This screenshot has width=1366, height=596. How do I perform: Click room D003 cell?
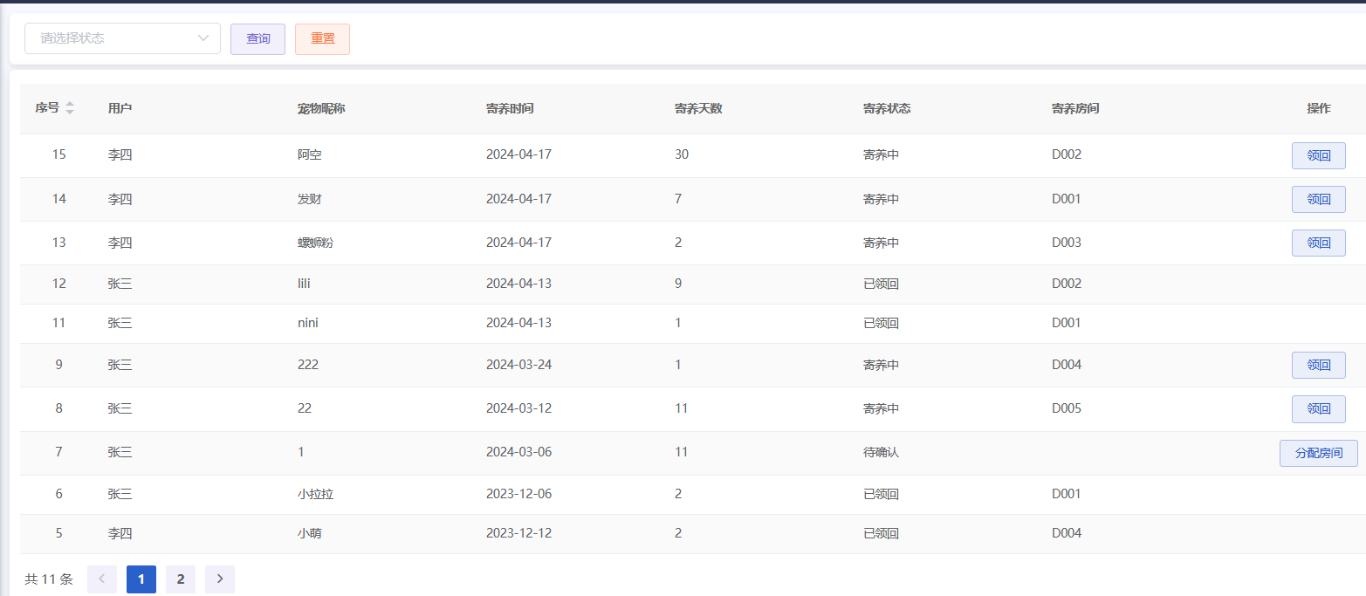coord(1067,243)
